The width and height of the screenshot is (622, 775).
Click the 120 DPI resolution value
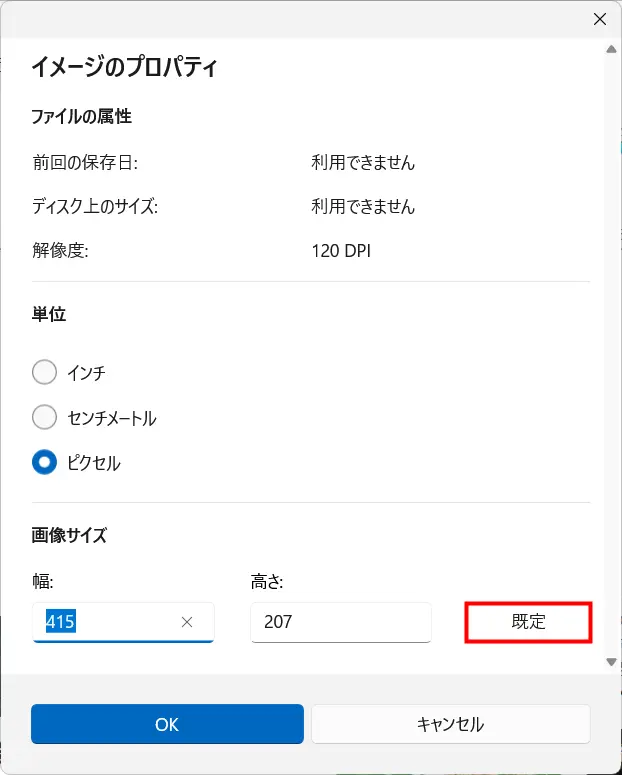click(341, 251)
